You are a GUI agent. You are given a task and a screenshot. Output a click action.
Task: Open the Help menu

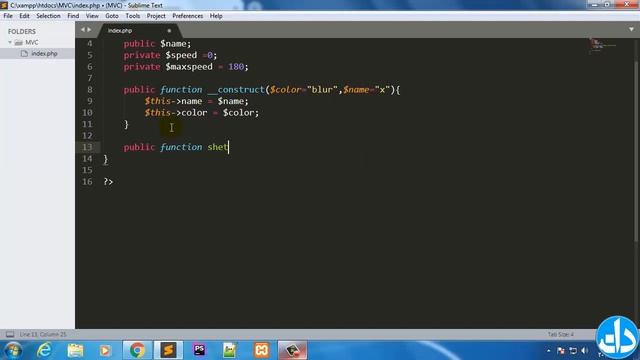click(x=216, y=16)
